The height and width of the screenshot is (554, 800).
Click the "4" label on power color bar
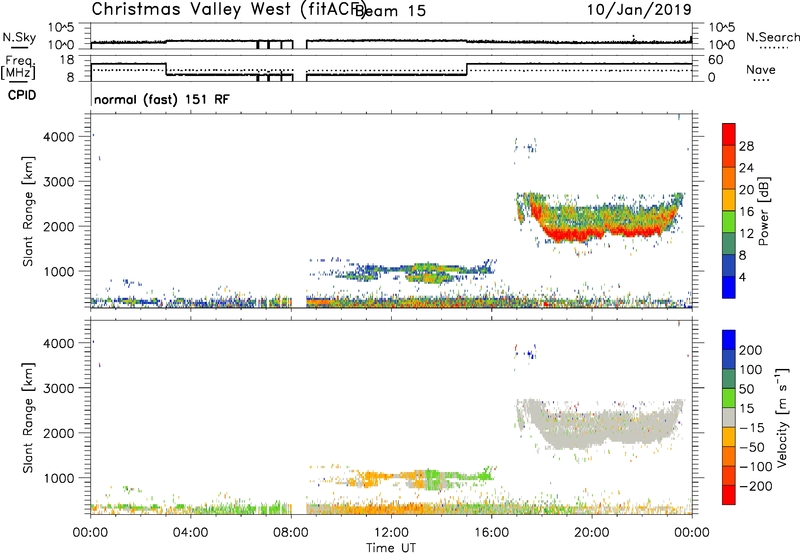pos(742,277)
